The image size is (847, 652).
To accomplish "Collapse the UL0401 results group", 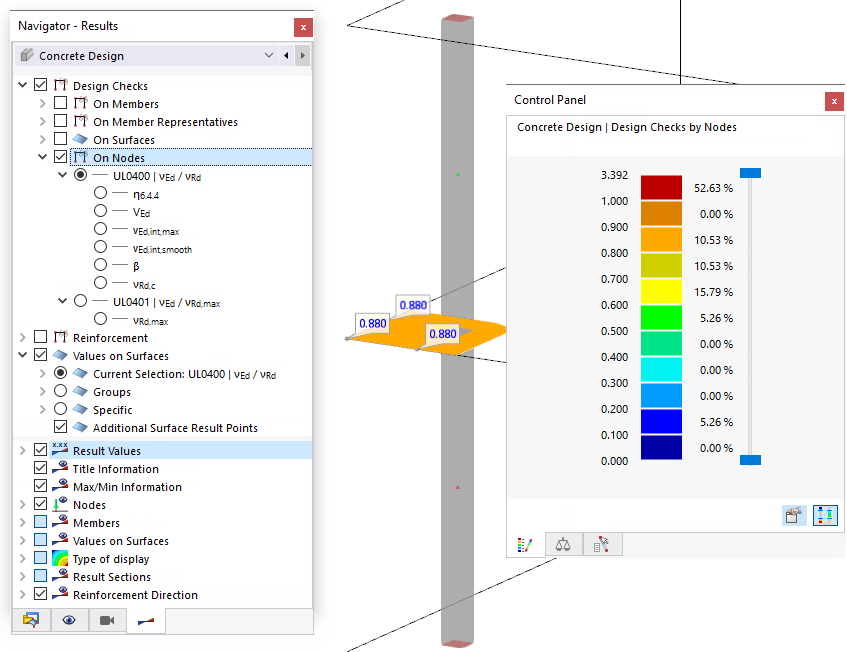I will tap(63, 300).
